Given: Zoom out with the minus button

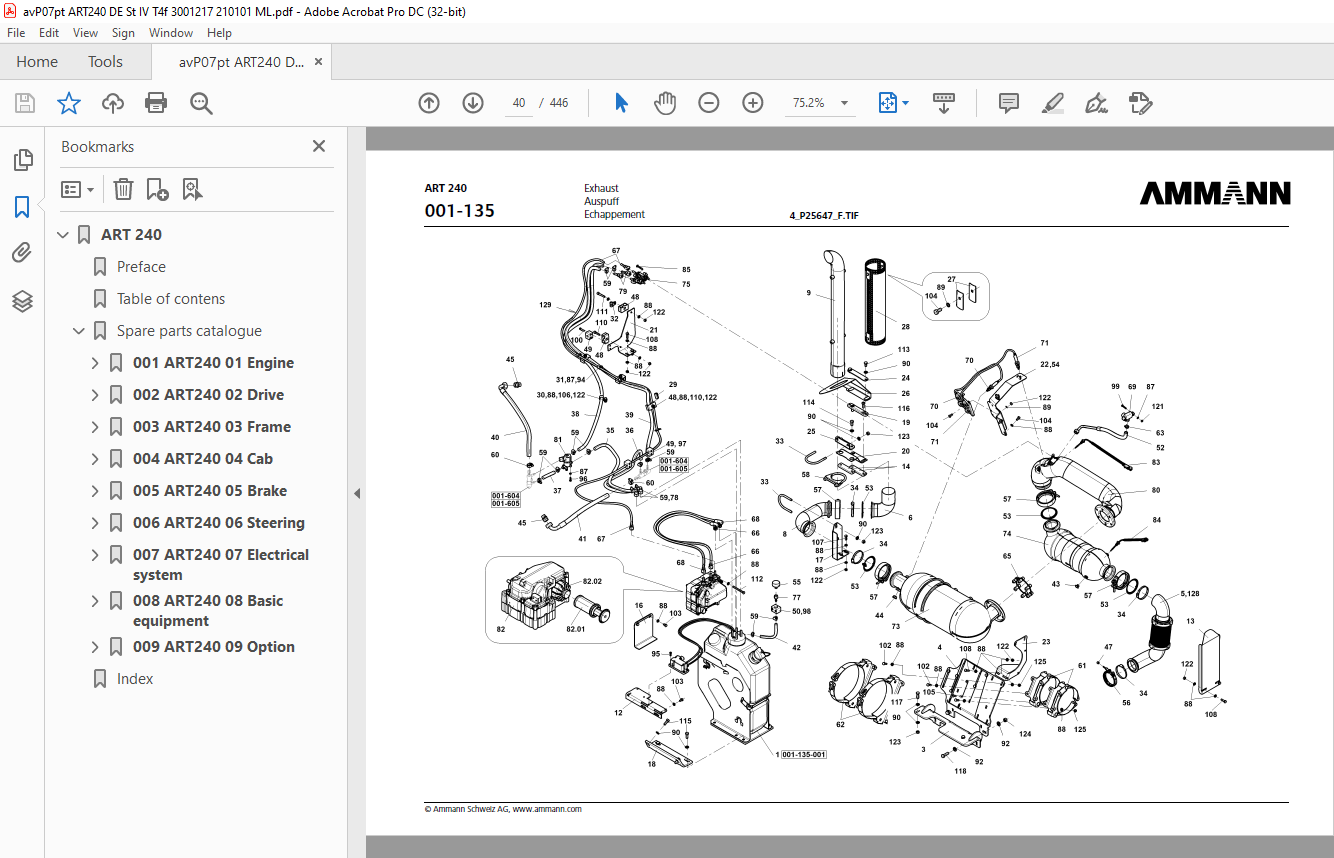Looking at the screenshot, I should pos(709,103).
